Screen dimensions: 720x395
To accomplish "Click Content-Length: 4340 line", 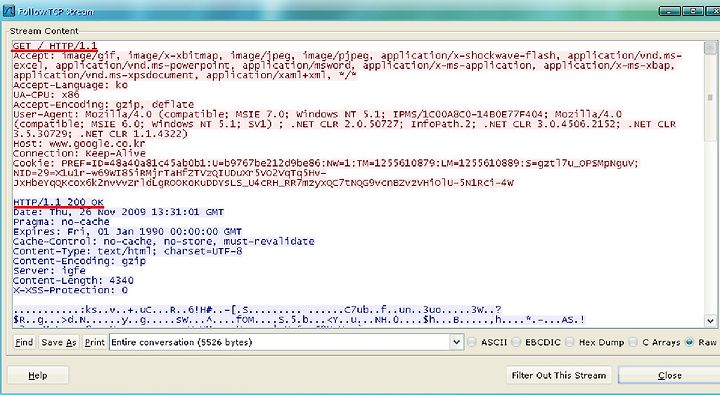I will click(x=73, y=280).
